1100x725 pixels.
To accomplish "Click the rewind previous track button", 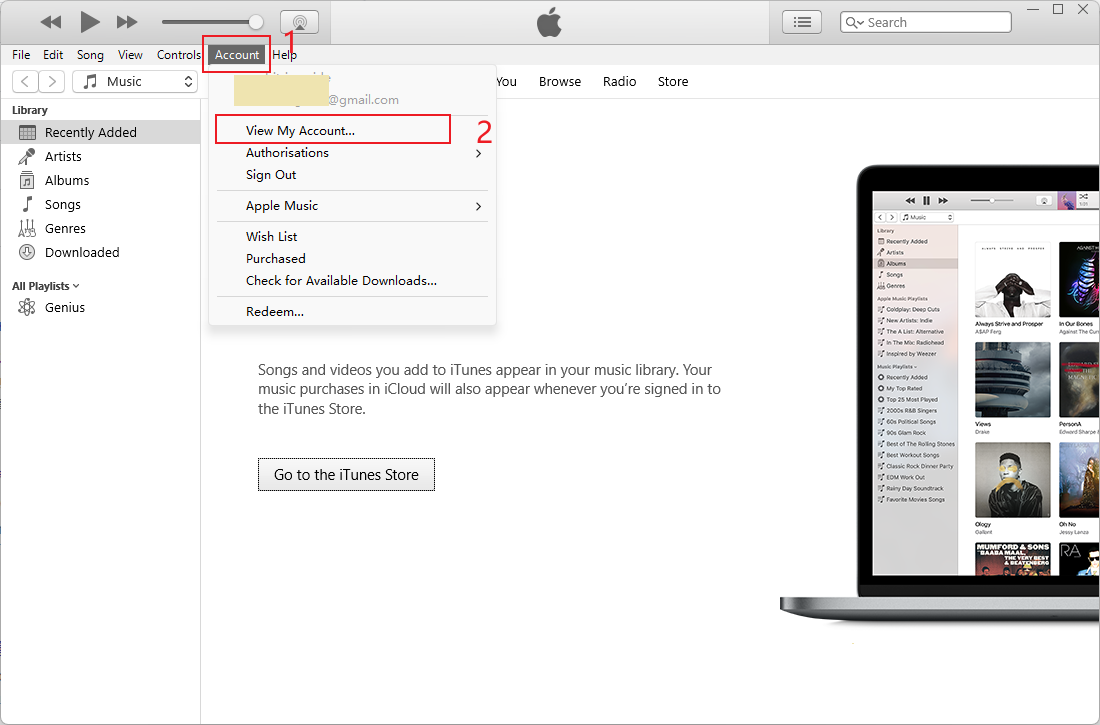I will point(51,22).
